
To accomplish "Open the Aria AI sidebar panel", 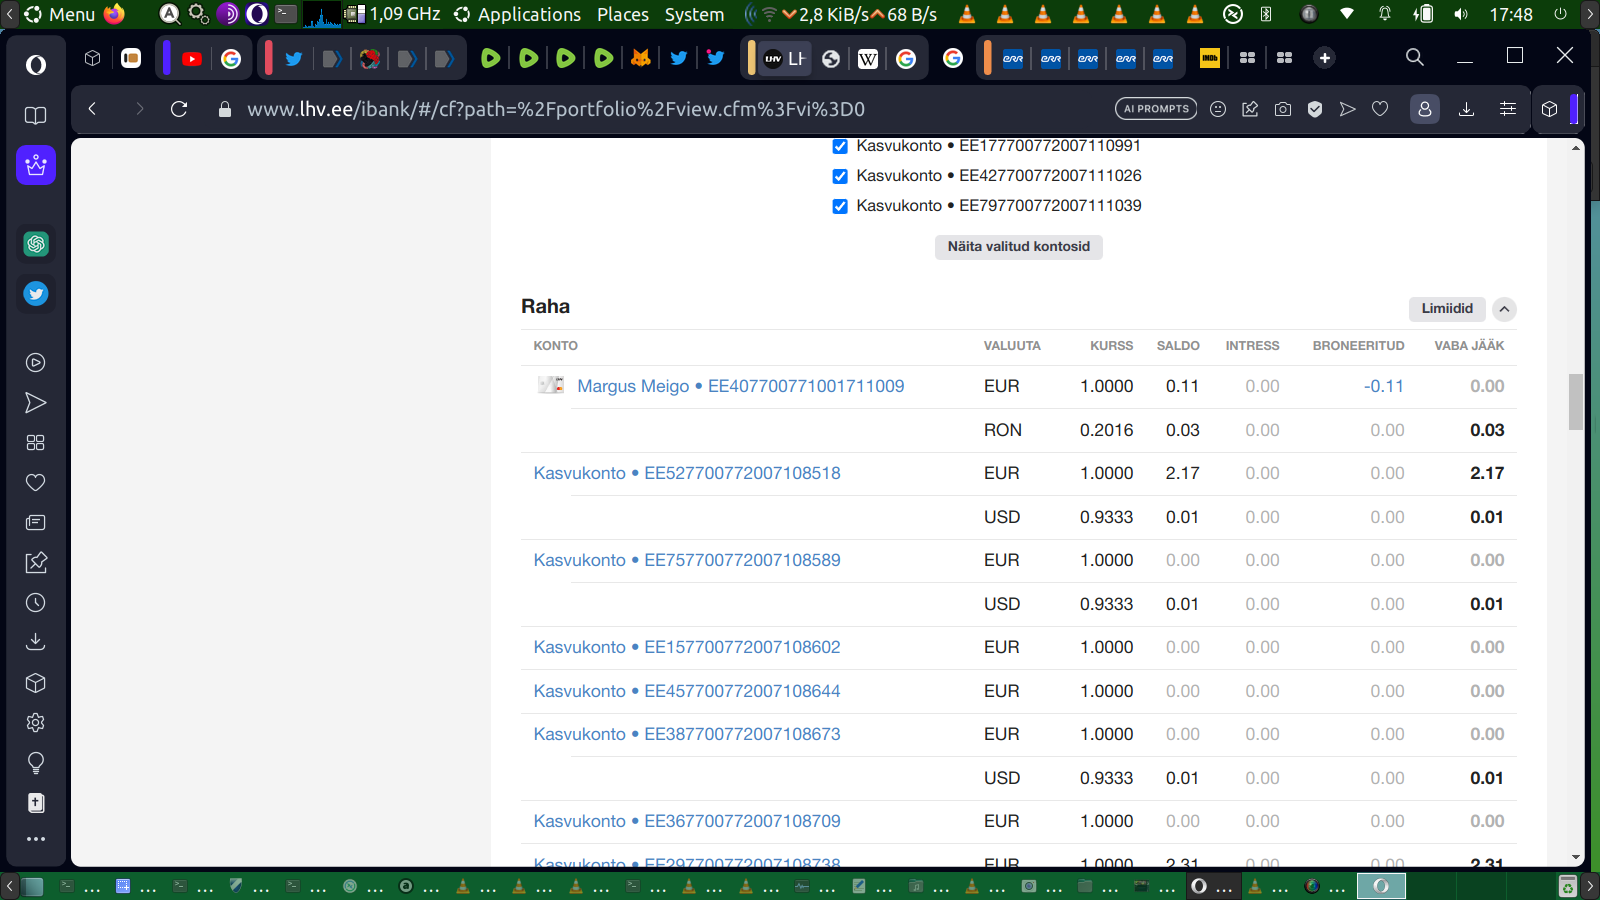I will 36,165.
